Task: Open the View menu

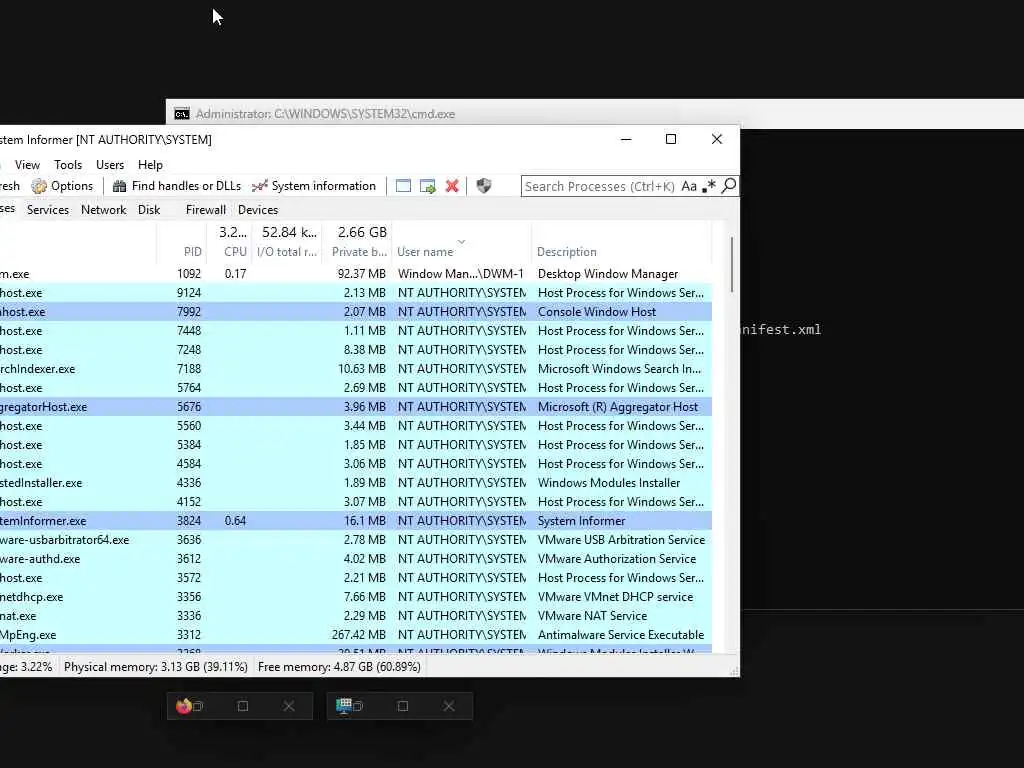Action: pos(27,165)
